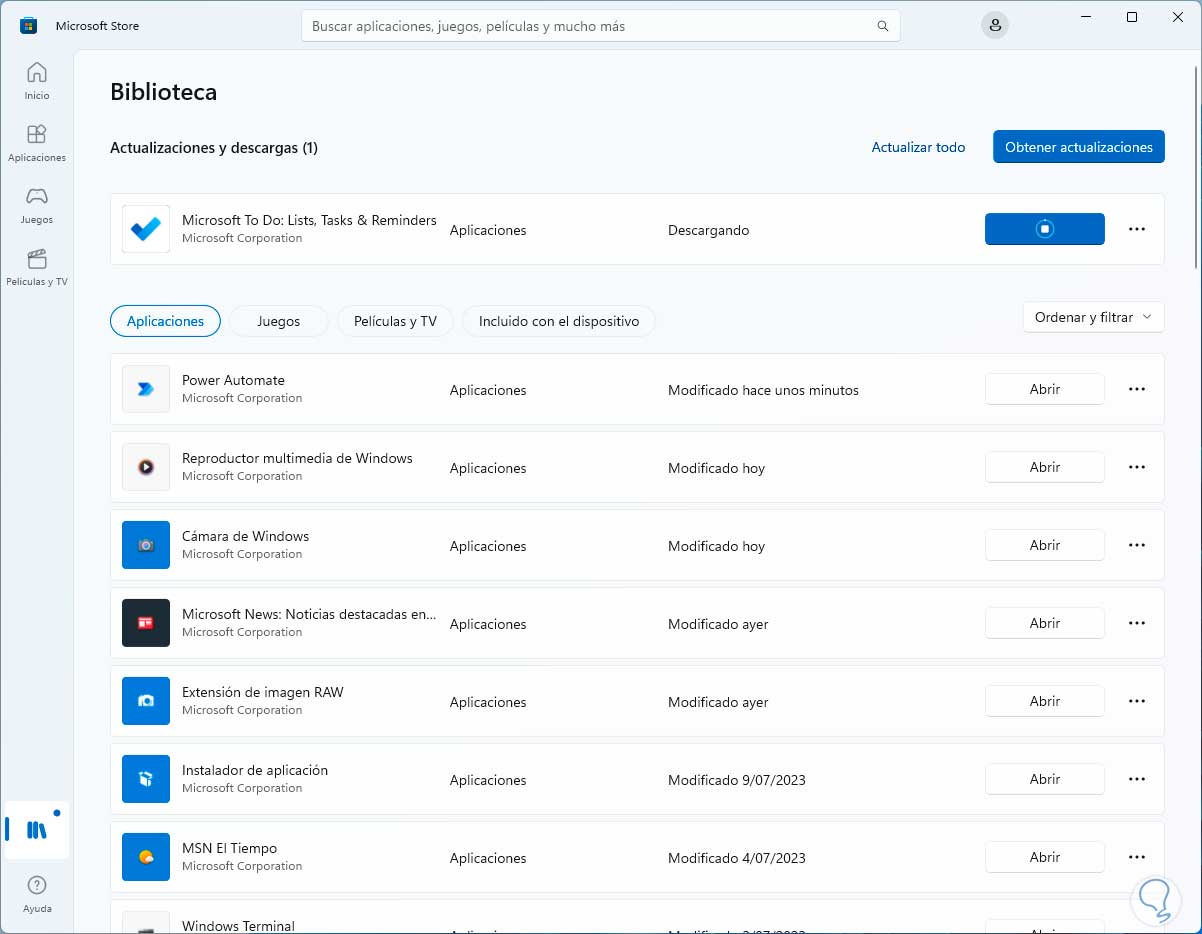Open more options for Power Automate
Screen dimensions: 1202x934
tap(1136, 389)
